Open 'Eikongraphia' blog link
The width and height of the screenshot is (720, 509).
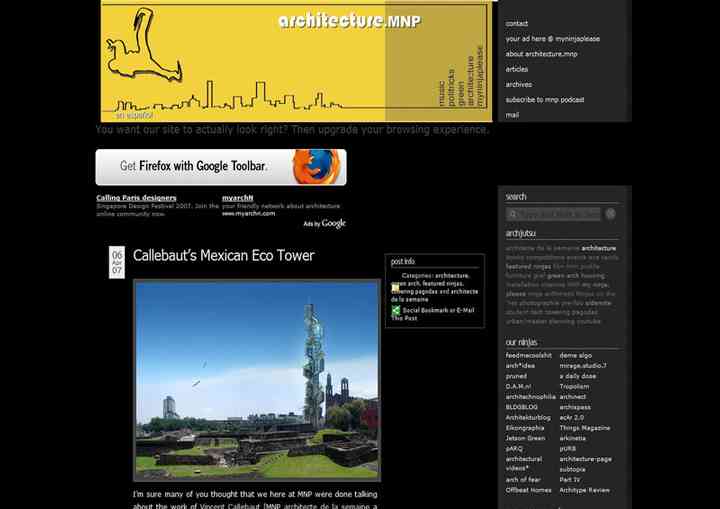point(524,428)
